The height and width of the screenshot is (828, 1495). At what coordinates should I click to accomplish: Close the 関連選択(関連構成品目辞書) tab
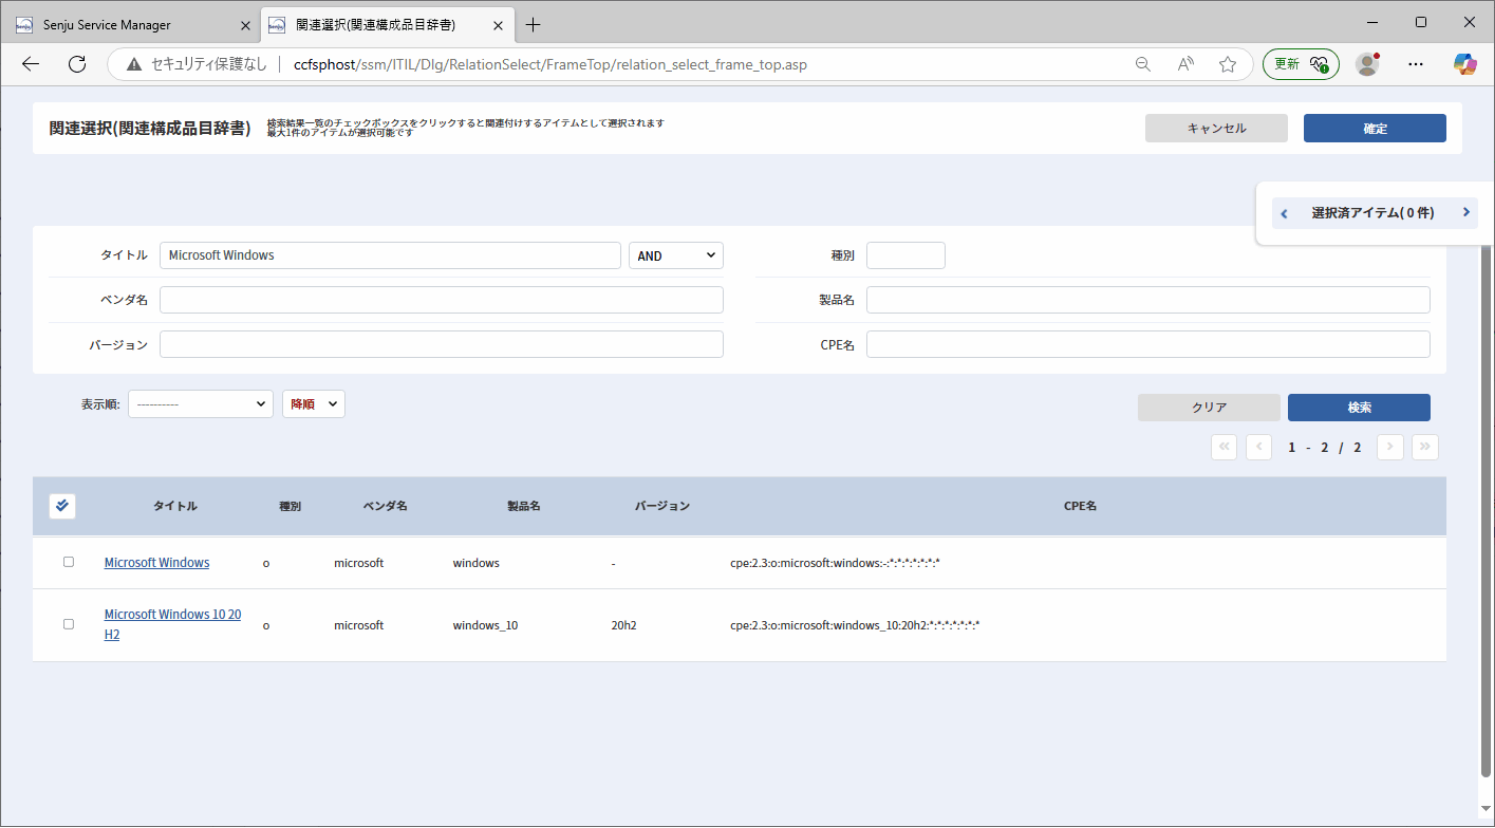[498, 26]
